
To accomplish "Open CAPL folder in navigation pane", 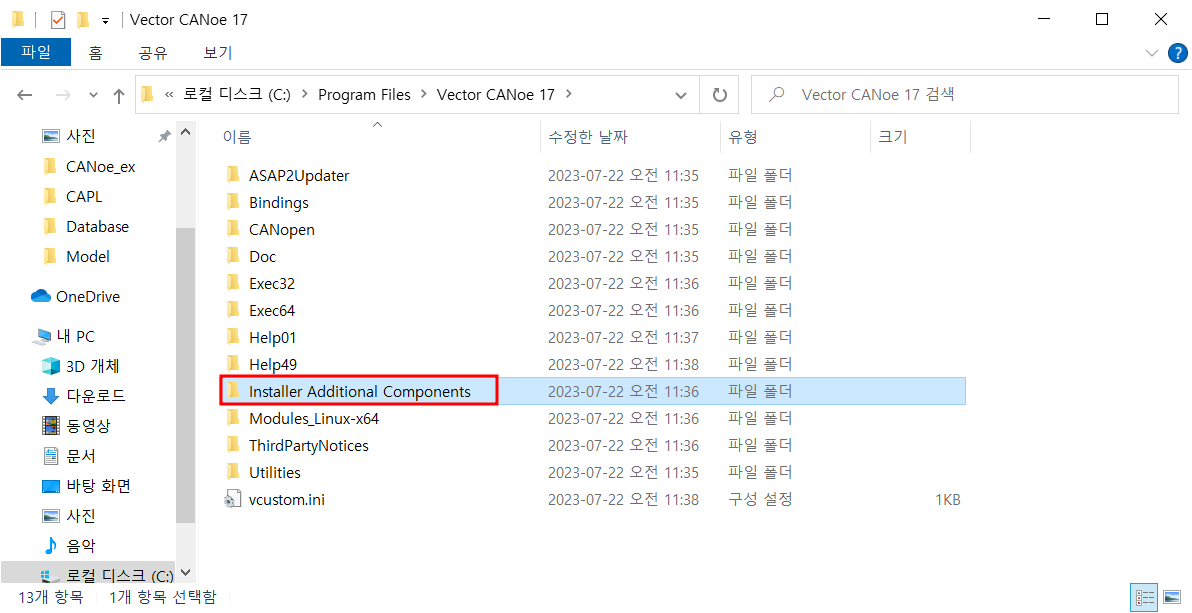I will coord(84,196).
